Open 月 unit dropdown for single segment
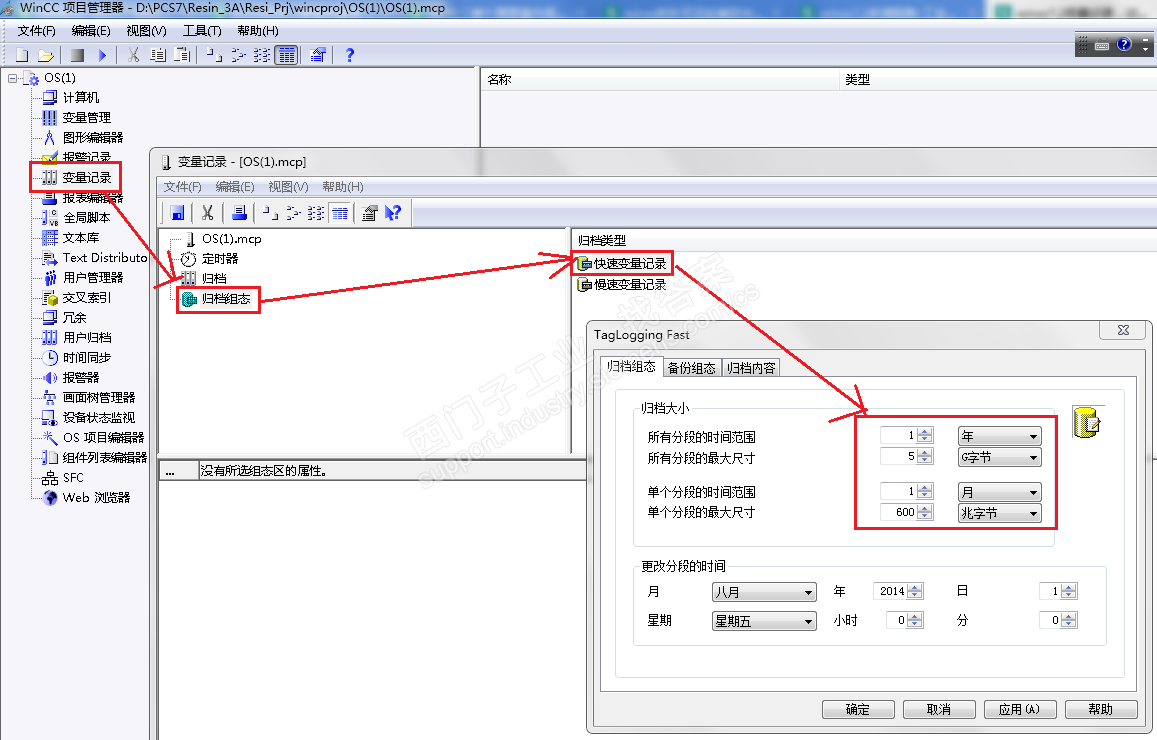 click(999, 492)
